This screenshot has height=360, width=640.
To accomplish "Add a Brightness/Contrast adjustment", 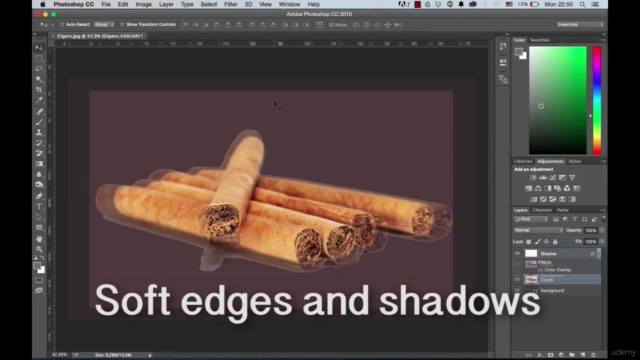I will (533, 178).
